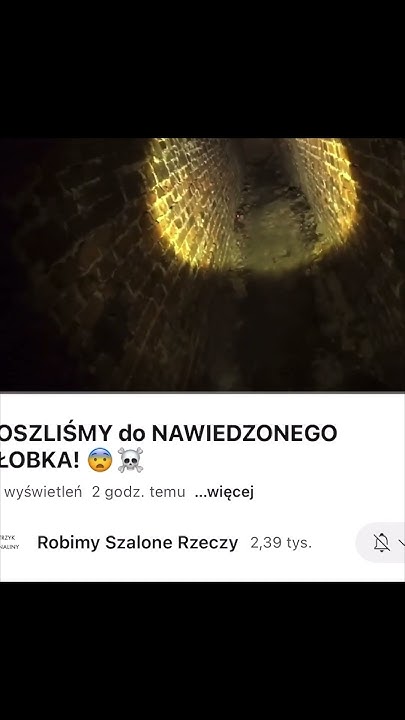This screenshot has width=405, height=720.
Task: Click the wyświetleń view count text
Action: tap(43, 492)
